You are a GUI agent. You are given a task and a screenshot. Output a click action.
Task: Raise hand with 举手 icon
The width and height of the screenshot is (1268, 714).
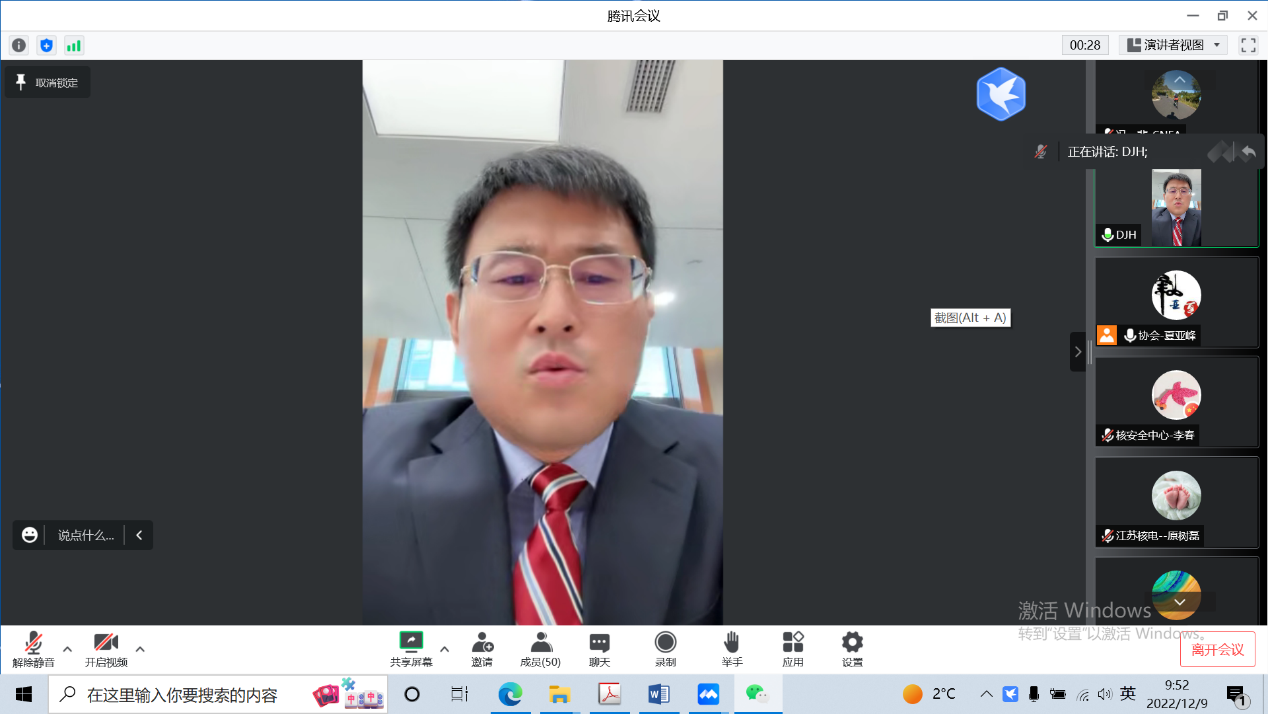tap(732, 648)
